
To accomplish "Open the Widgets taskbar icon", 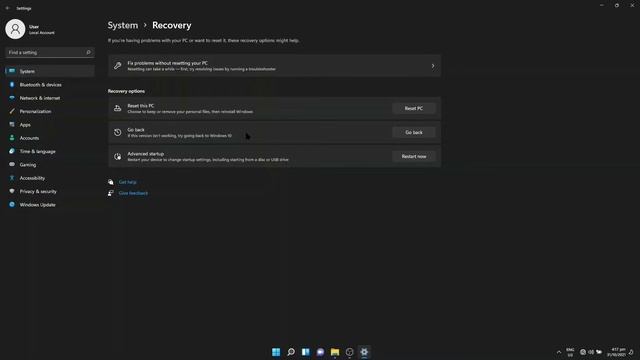I will (305, 352).
